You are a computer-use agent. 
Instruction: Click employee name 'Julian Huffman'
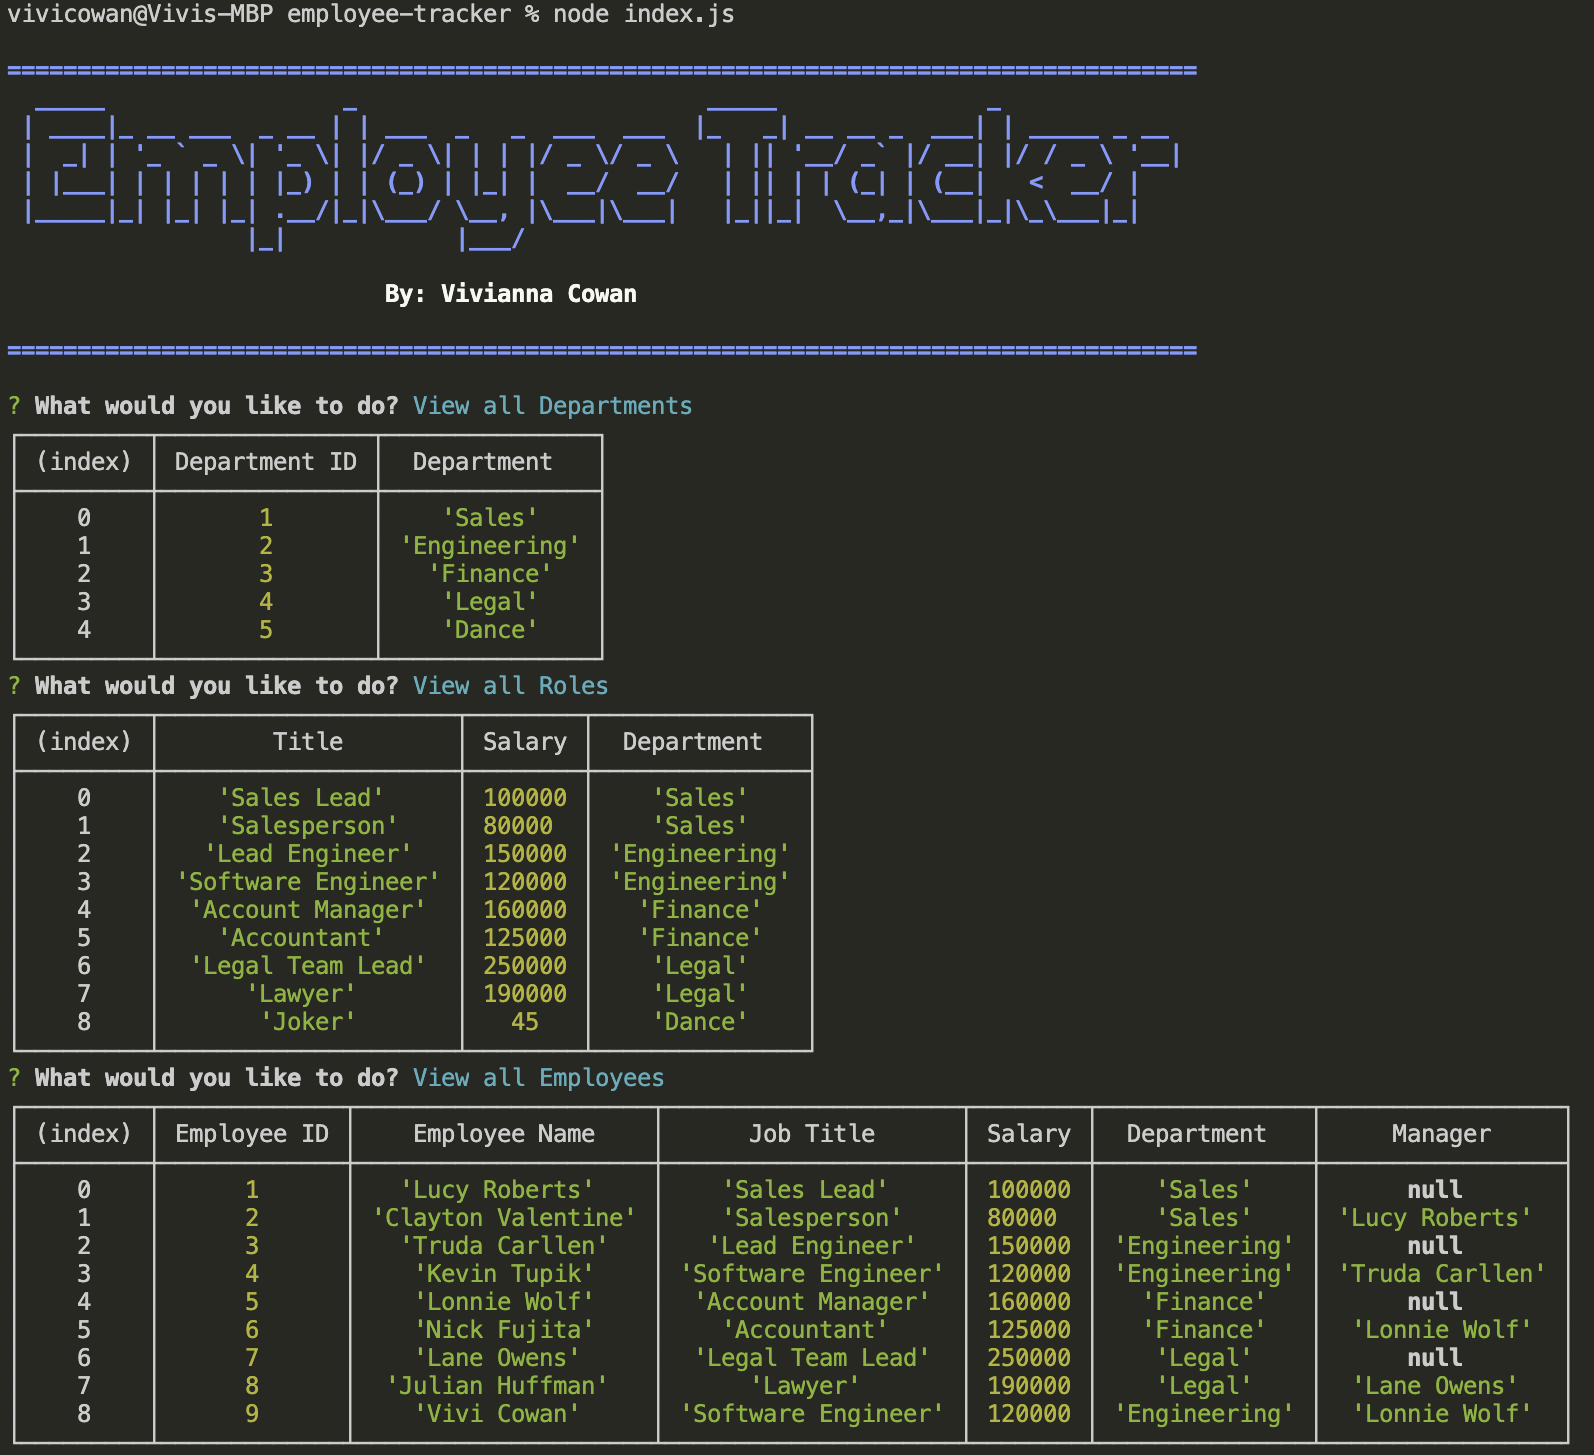tap(497, 1386)
